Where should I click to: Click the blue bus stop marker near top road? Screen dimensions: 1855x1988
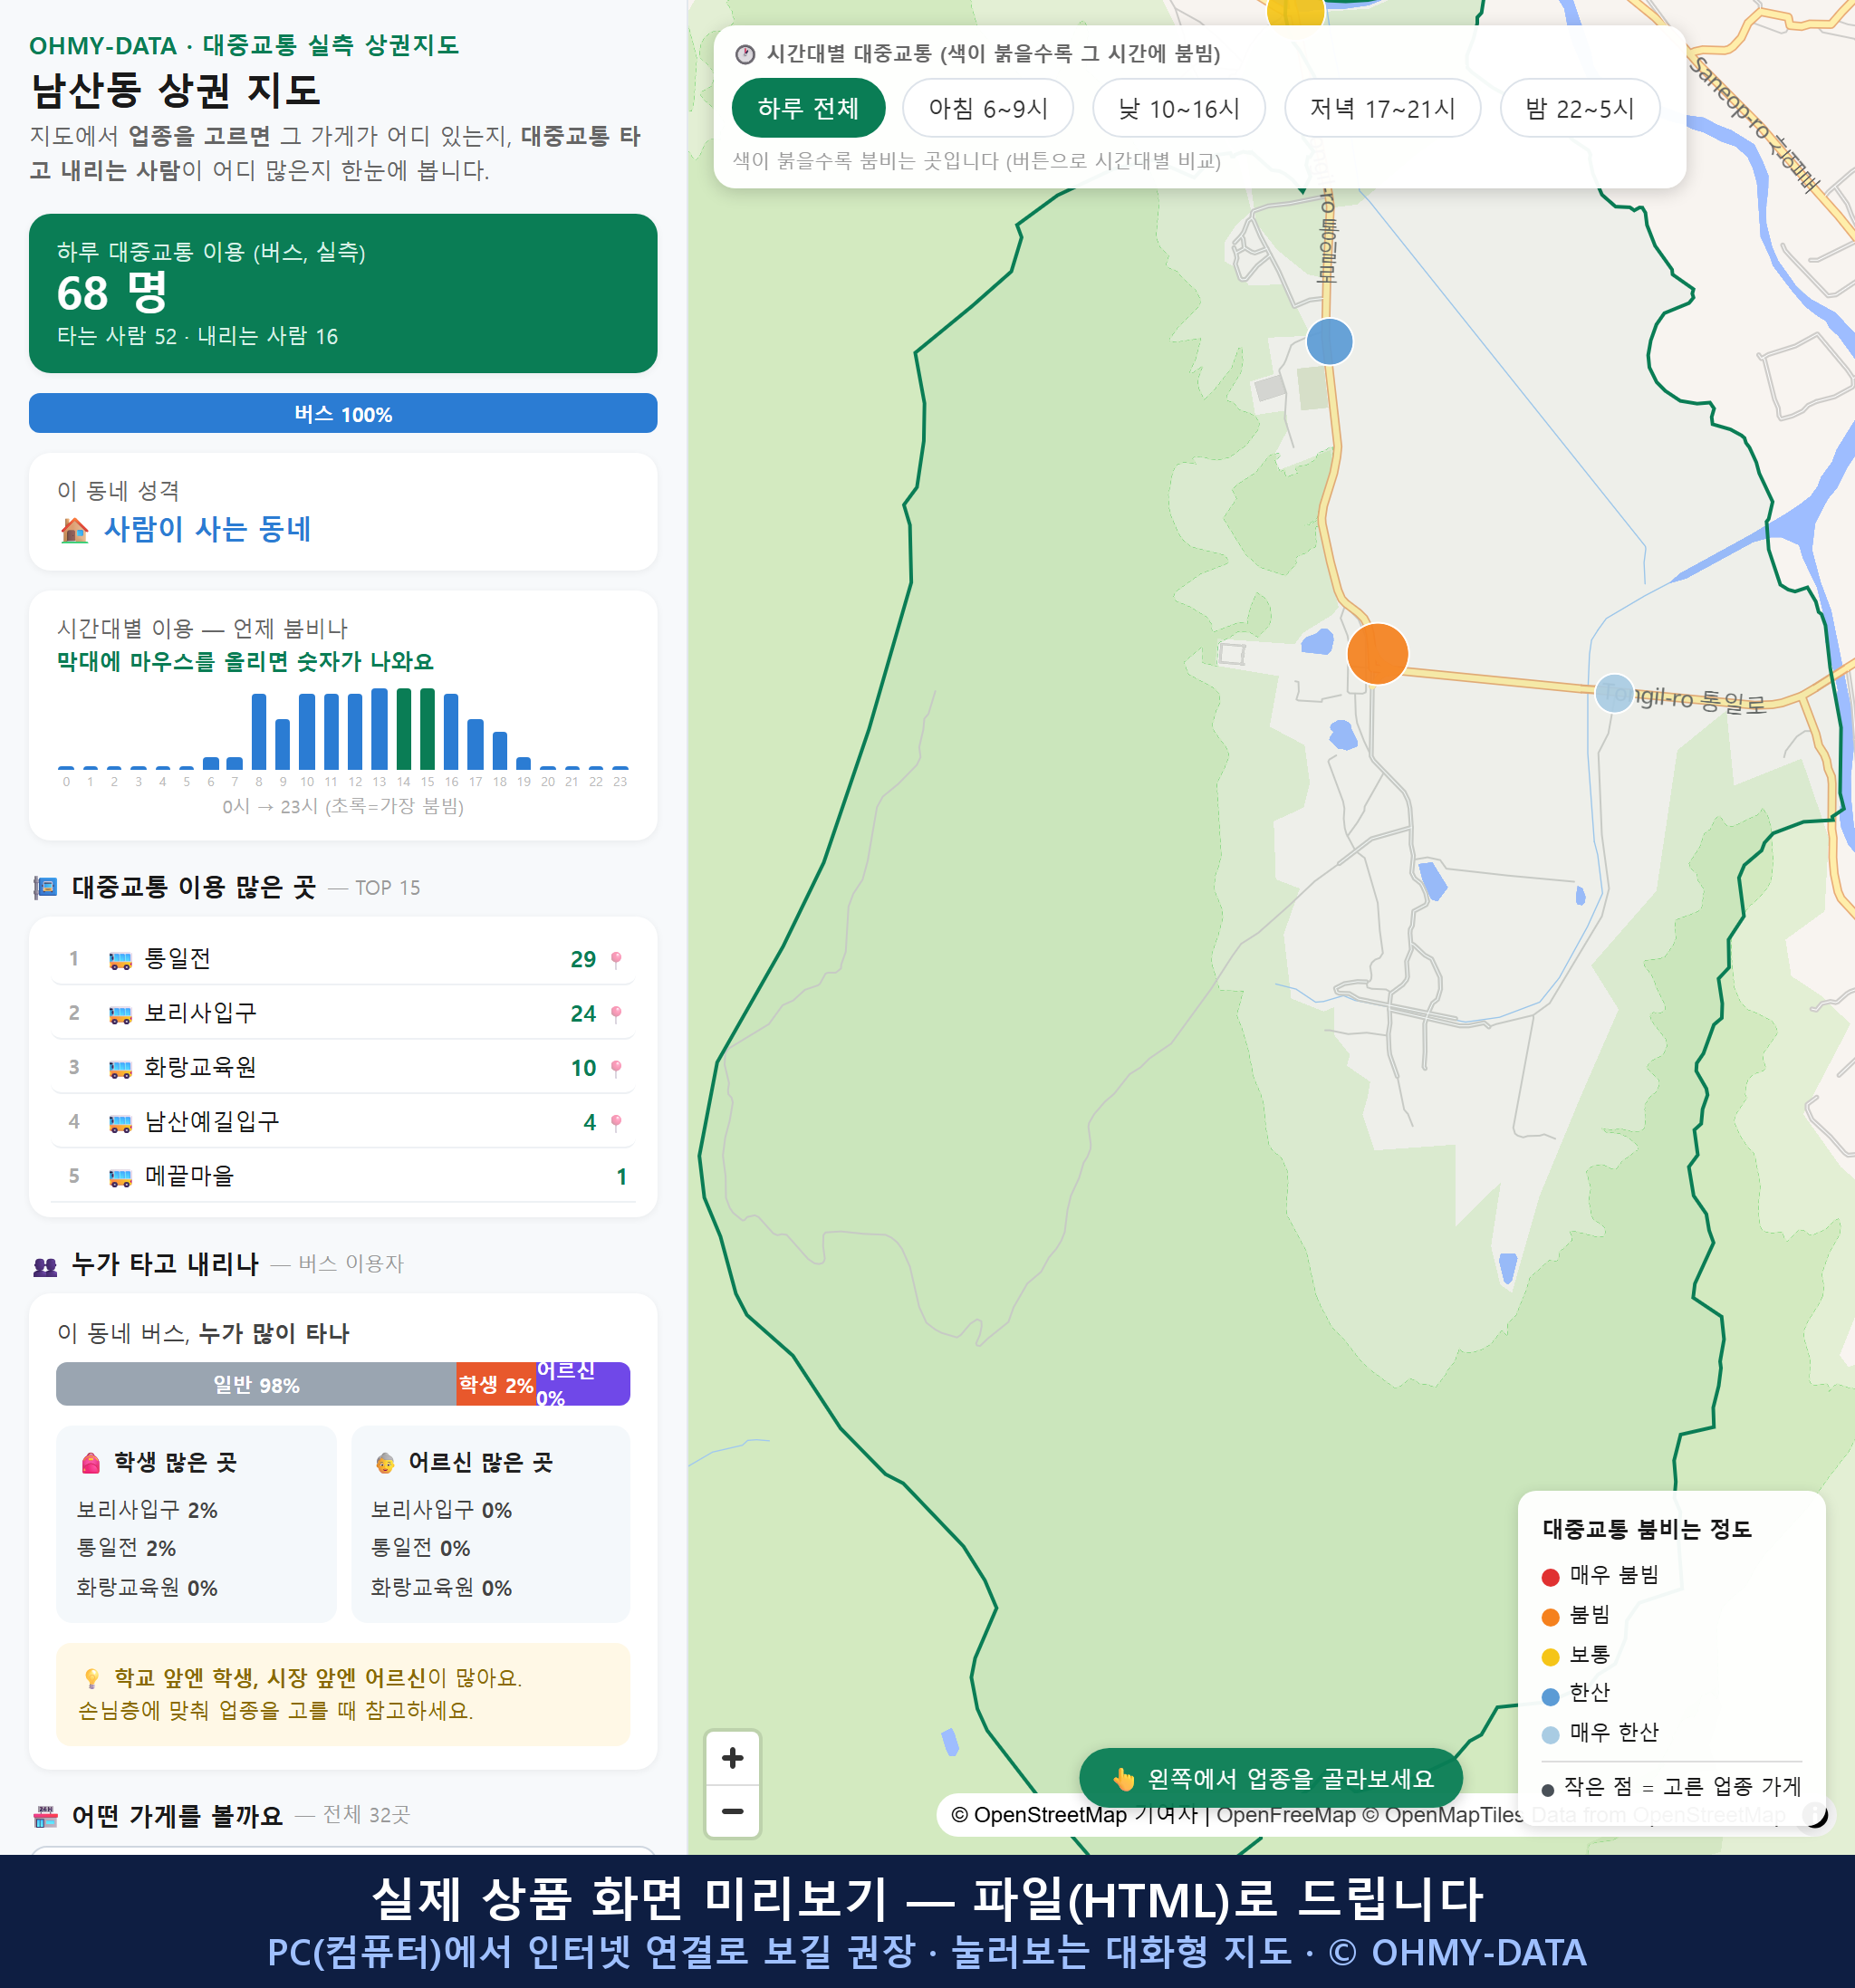tap(1329, 342)
